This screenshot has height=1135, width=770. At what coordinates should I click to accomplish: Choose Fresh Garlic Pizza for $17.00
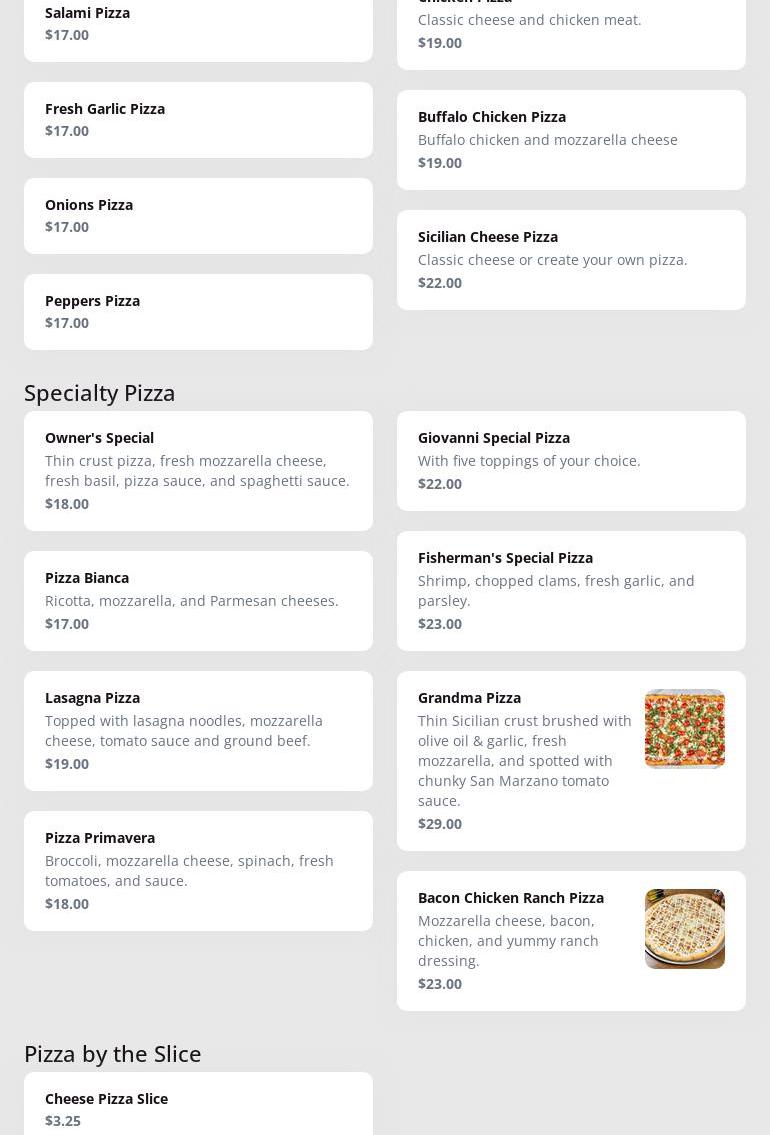pyautogui.click(x=198, y=120)
